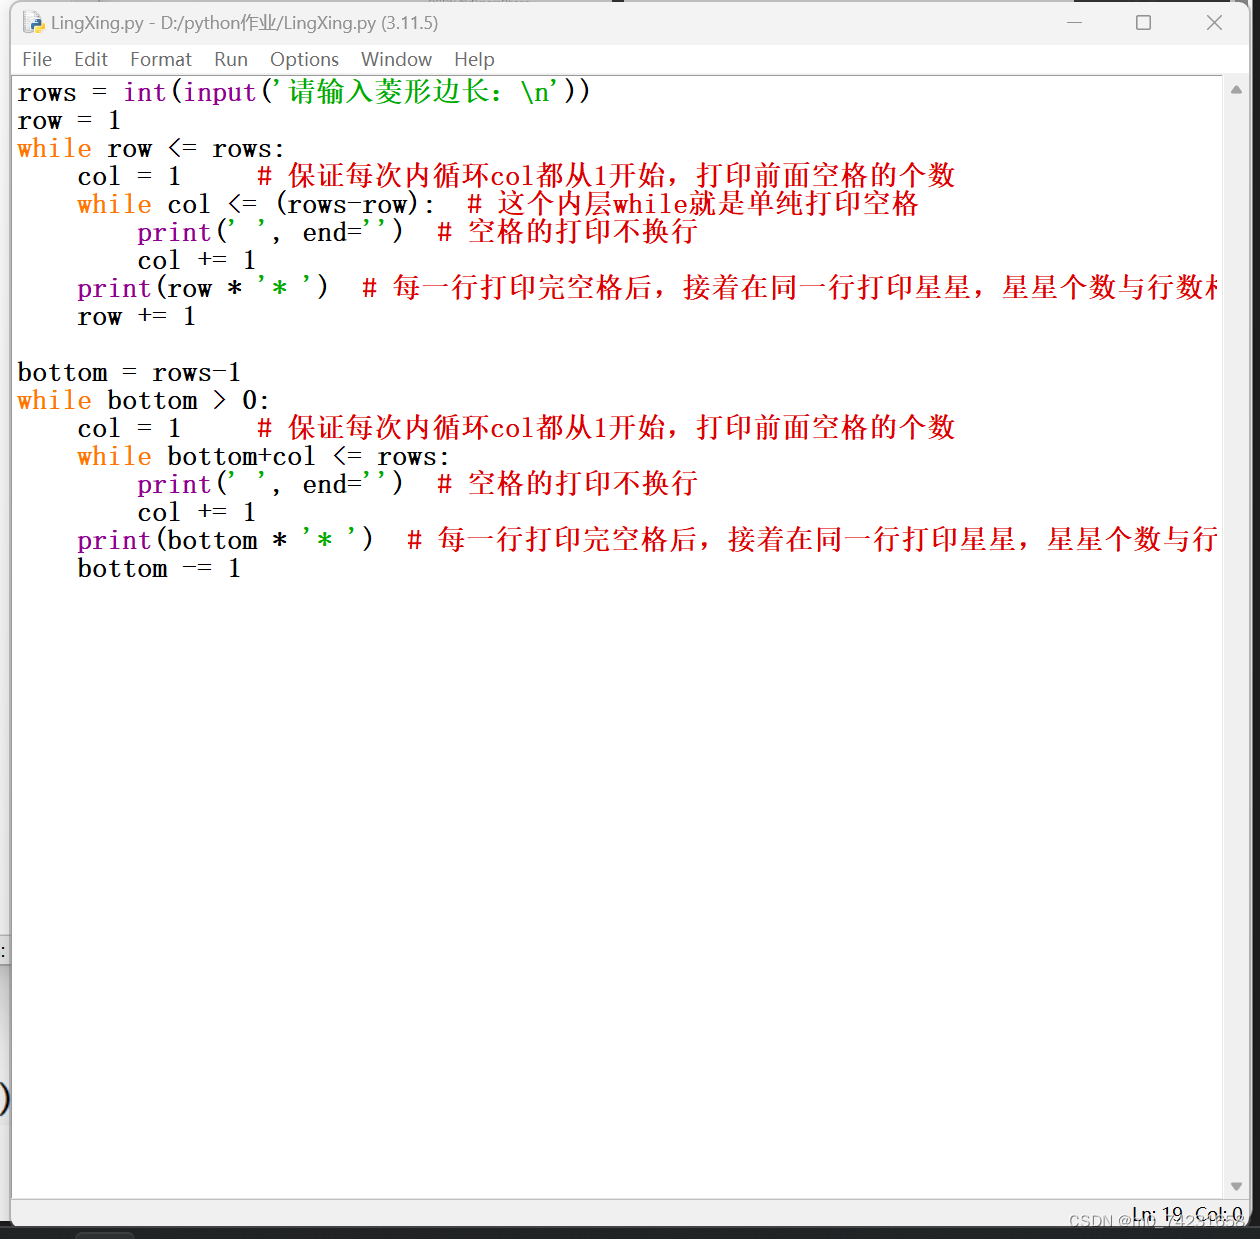Click the Python IDLE icon in title bar
This screenshot has width=1260, height=1239.
[x=33, y=22]
